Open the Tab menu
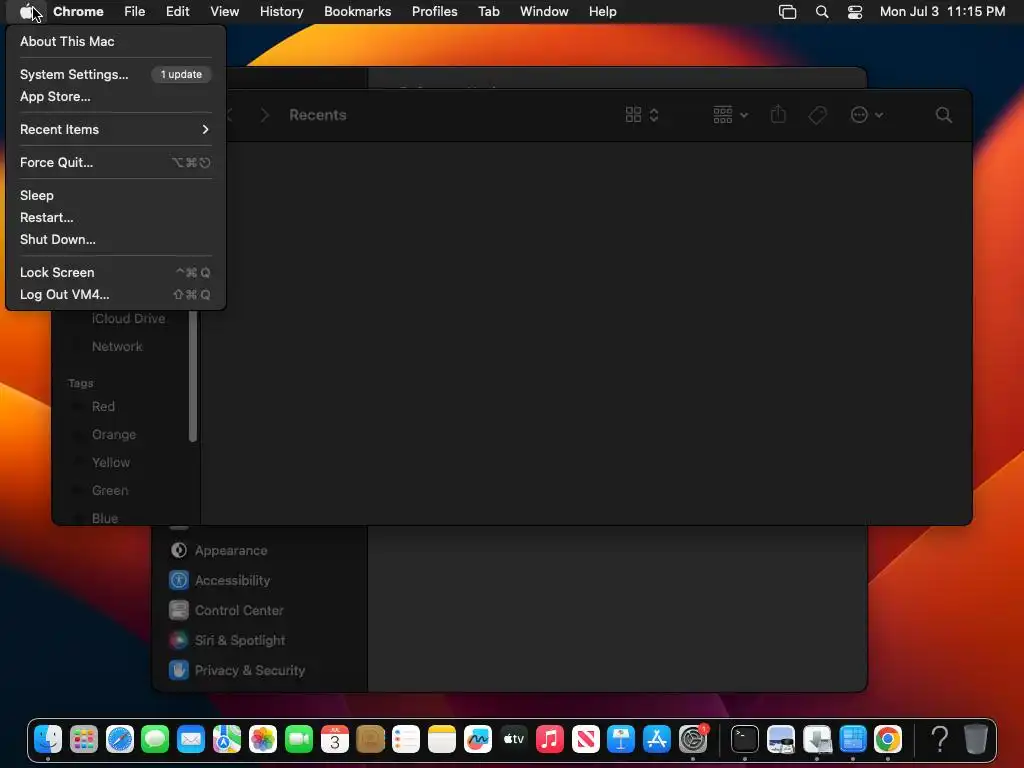Viewport: 1024px width, 768px height. tap(488, 11)
